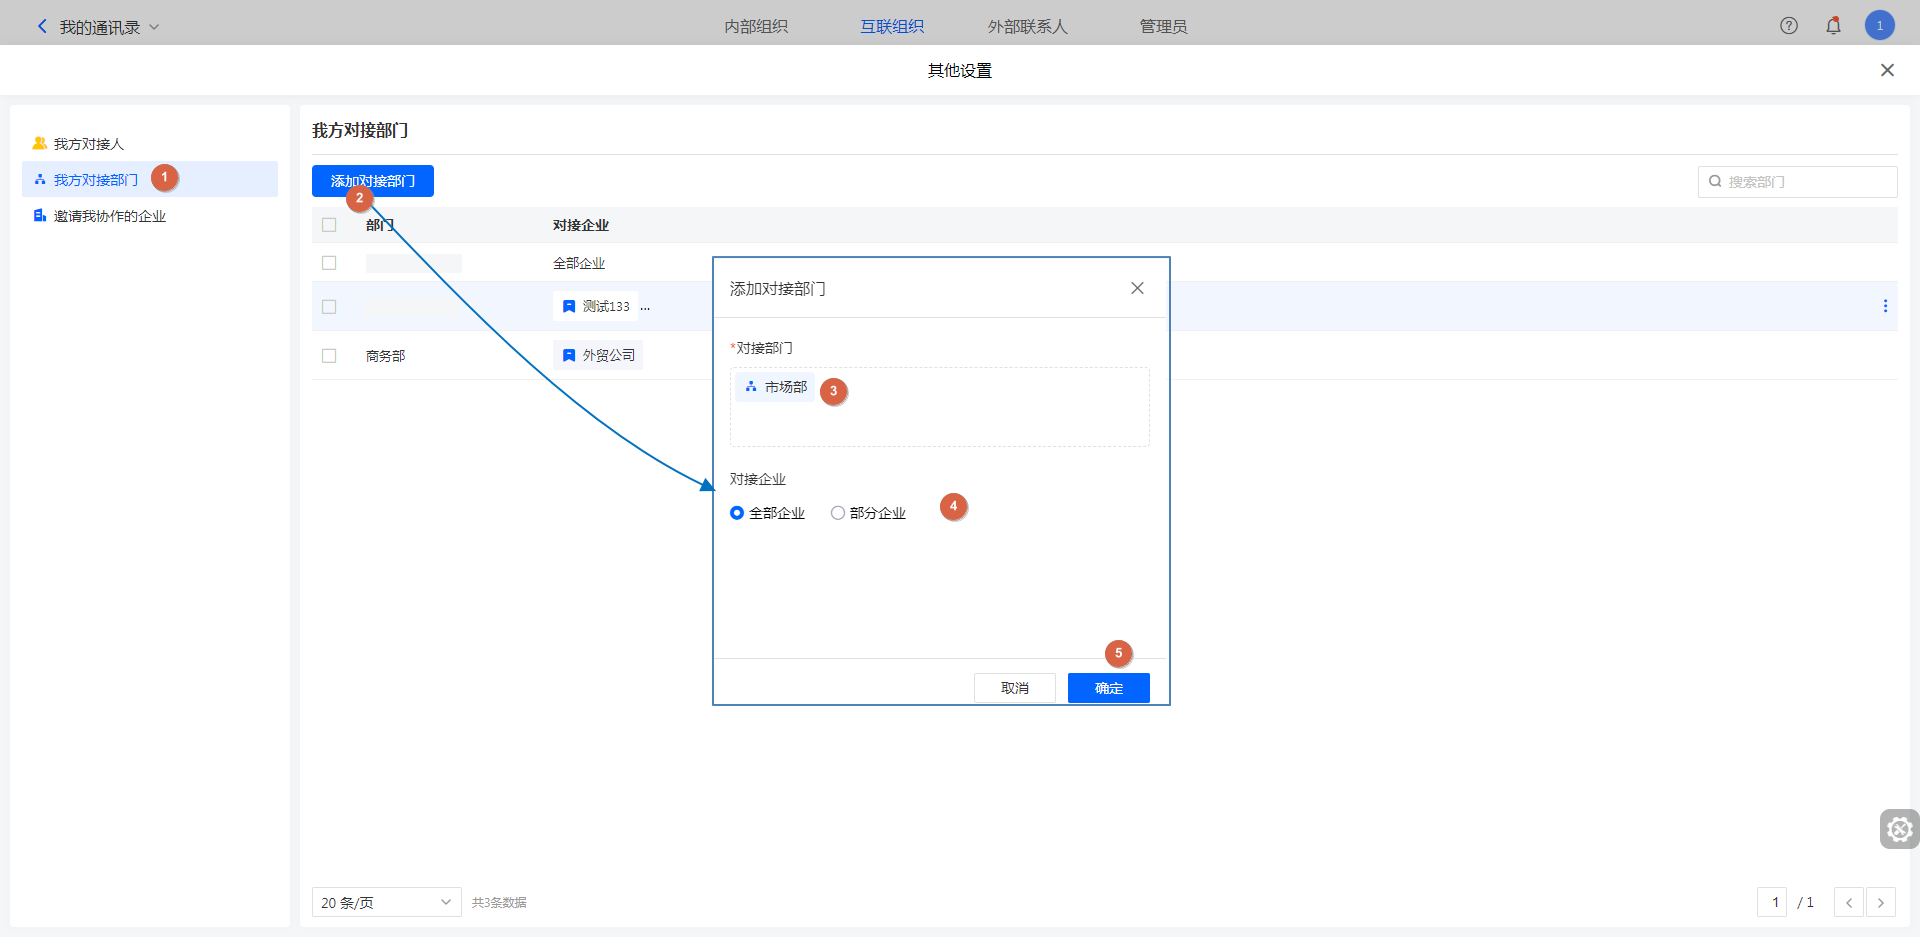Click the floating settings gear icon

1899,829
